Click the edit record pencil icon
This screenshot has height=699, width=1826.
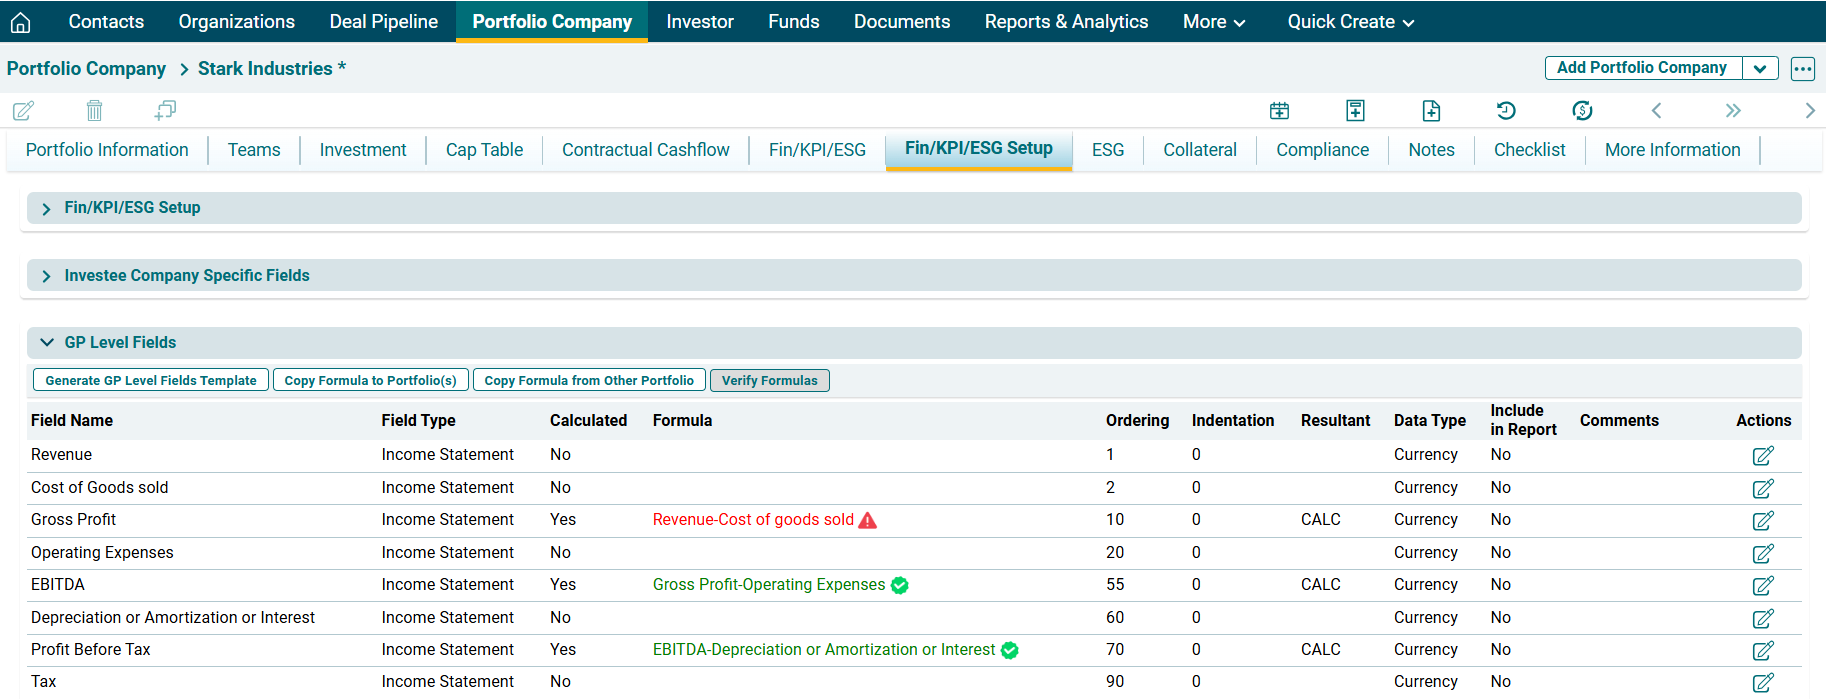pos(23,110)
